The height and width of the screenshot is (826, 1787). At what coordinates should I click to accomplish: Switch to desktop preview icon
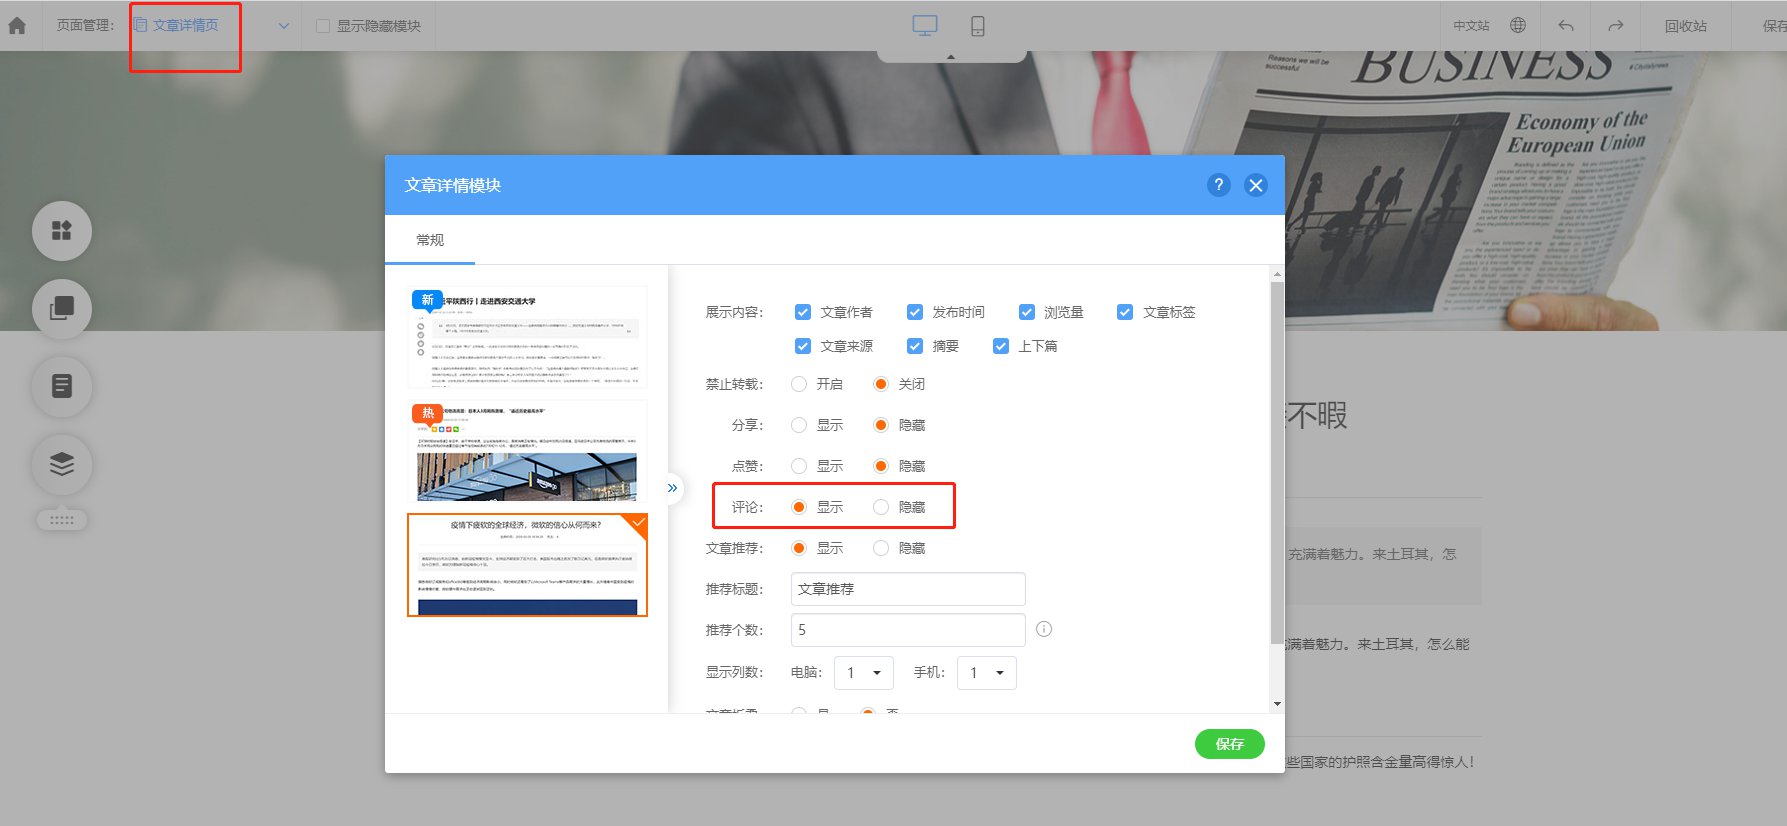(x=925, y=26)
